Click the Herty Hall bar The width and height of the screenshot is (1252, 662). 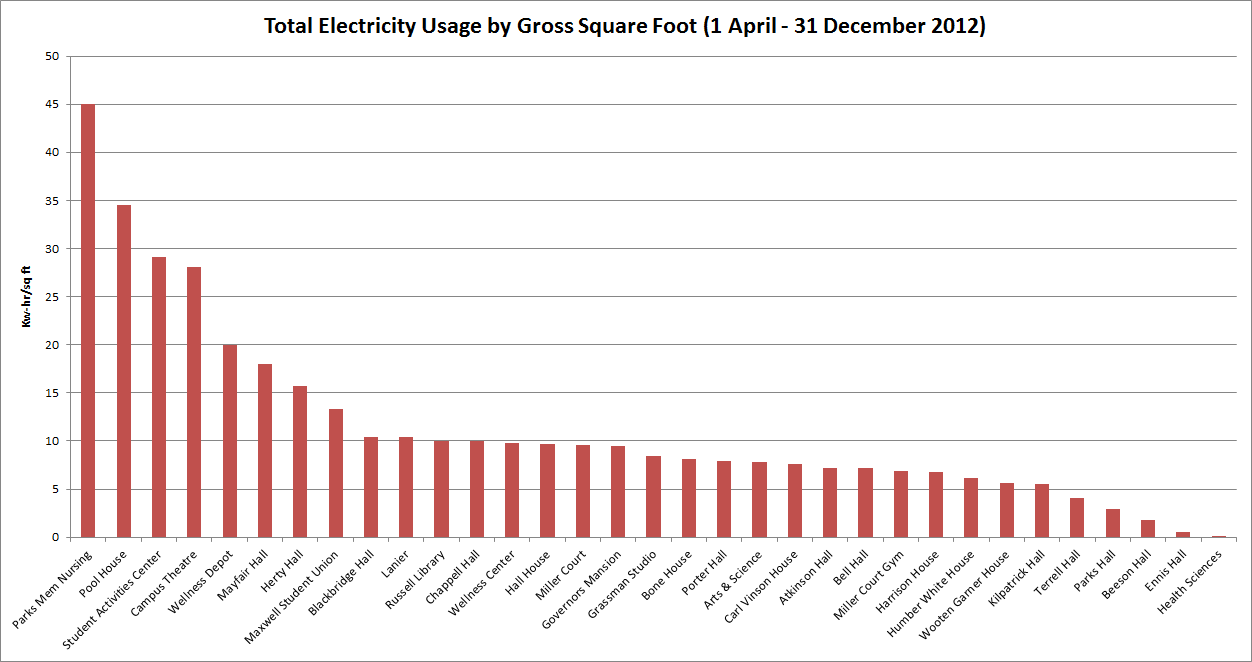300,461
